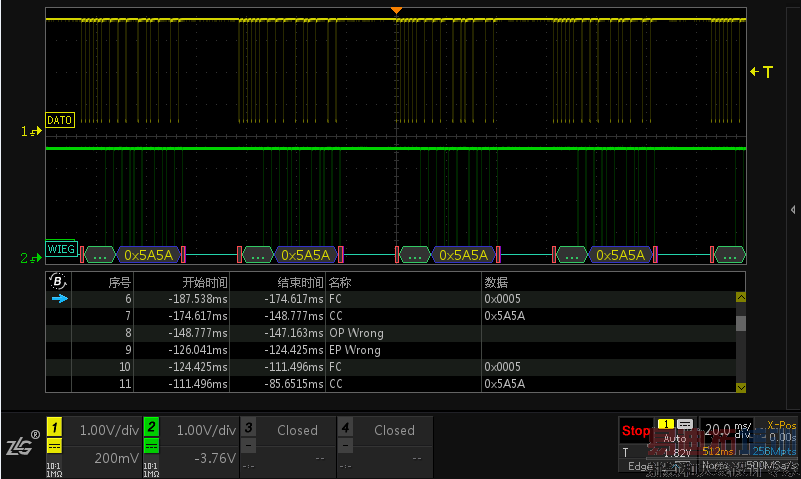Toggle channel 1 yellow button
Image resolution: width=801 pixels, height=479 pixels.
coord(56,427)
